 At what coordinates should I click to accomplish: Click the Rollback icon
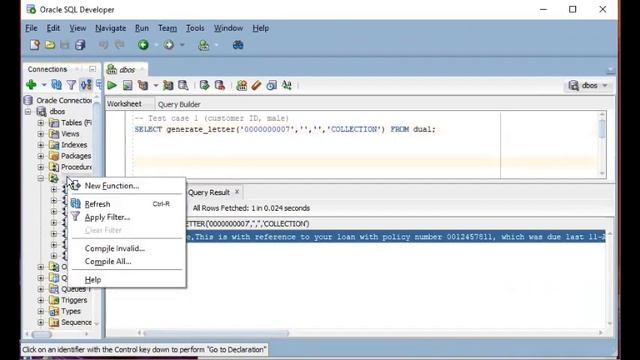coord(220,85)
